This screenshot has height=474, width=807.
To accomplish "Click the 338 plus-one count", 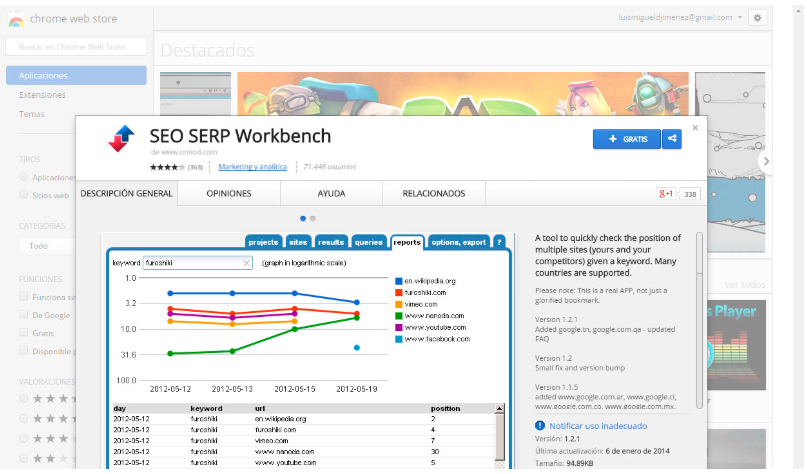I will coord(690,194).
